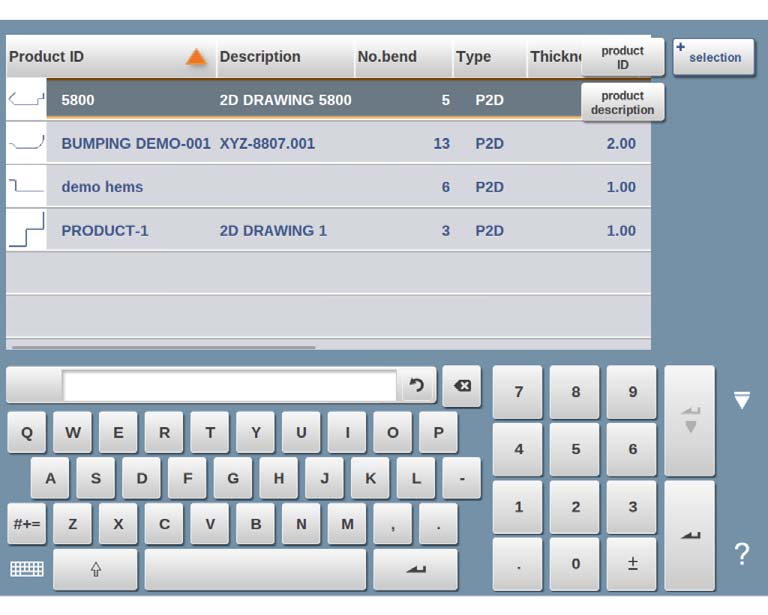Select the 5800 product profile thumbnail
The width and height of the screenshot is (768, 615).
click(x=26, y=99)
